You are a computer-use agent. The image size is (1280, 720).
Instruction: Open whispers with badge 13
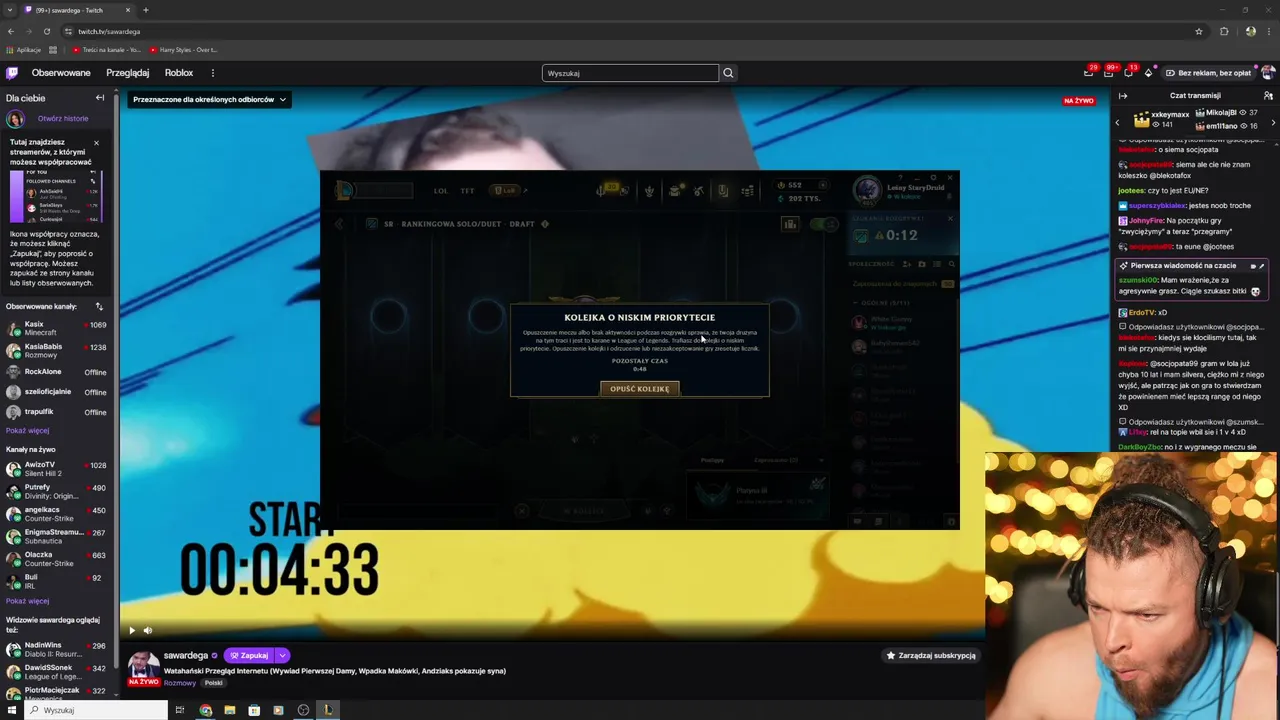[x=1128, y=73]
